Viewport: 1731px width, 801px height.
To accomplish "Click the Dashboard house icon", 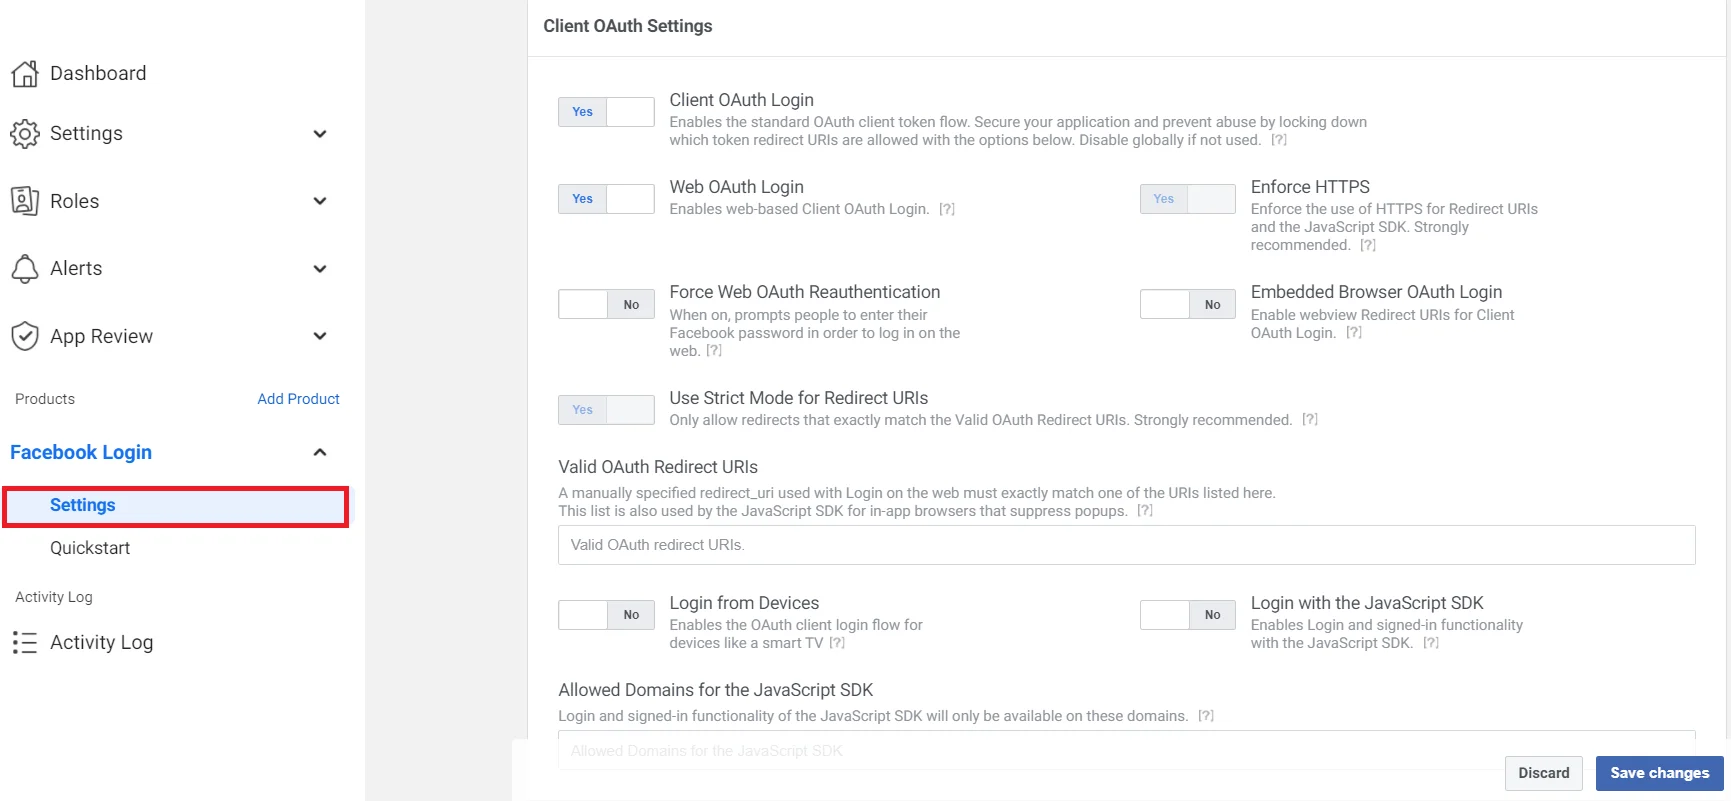I will point(25,73).
